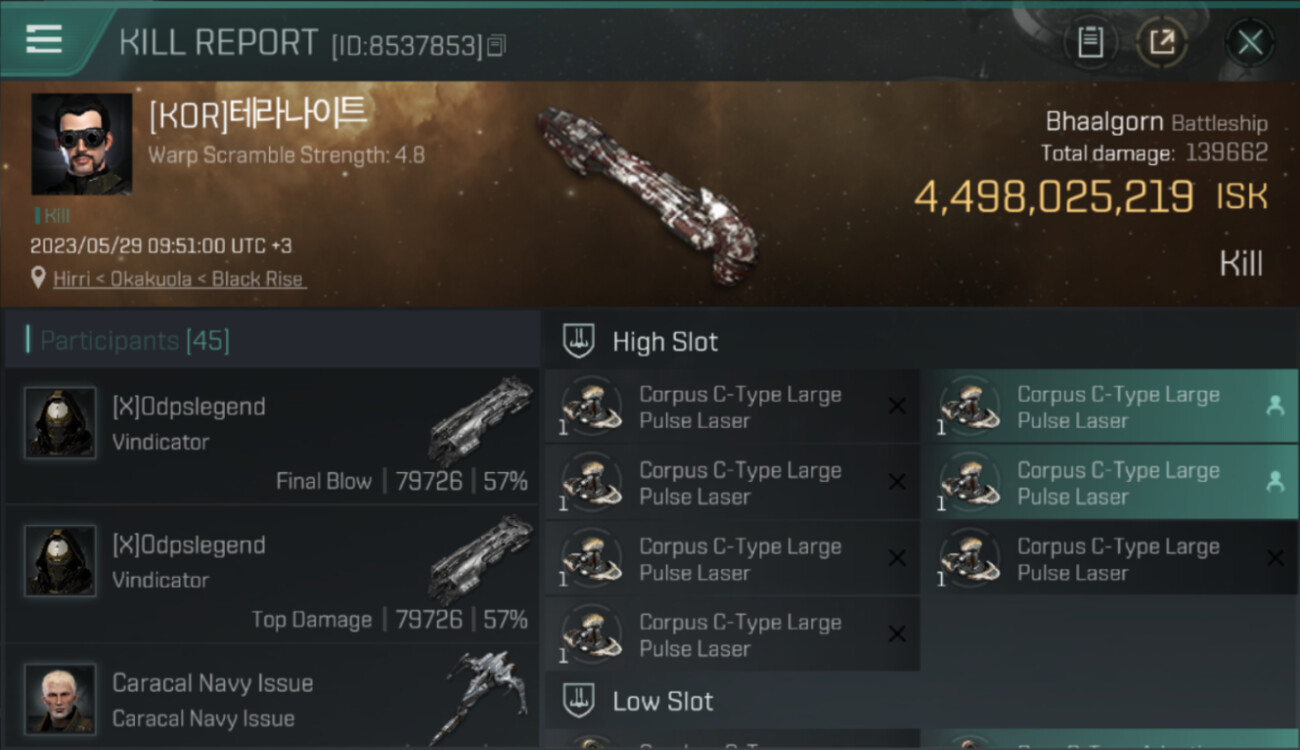Open the hamburger menu icon
Viewport: 1300px width, 750px height.
coord(44,40)
